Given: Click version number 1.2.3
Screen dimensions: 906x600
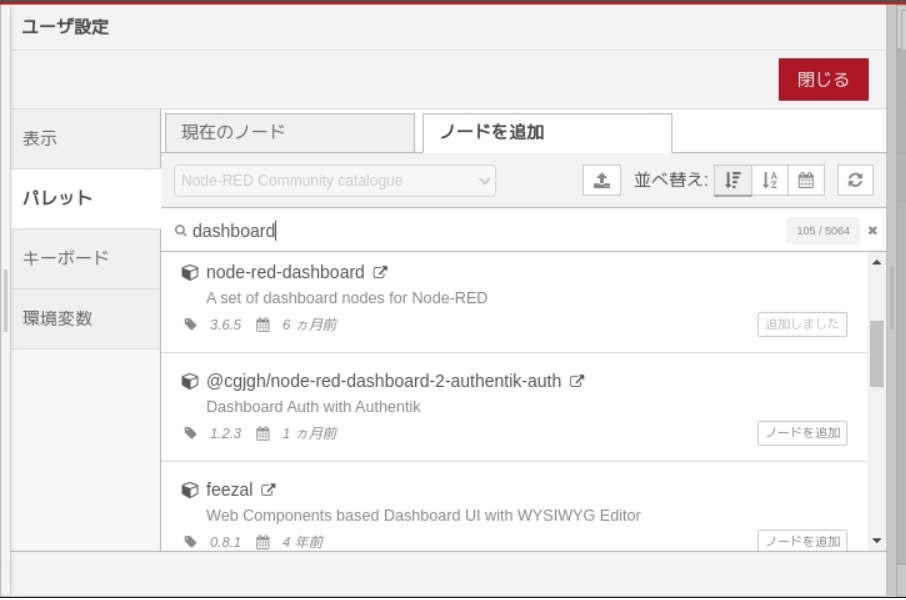Looking at the screenshot, I should pyautogui.click(x=225, y=434).
